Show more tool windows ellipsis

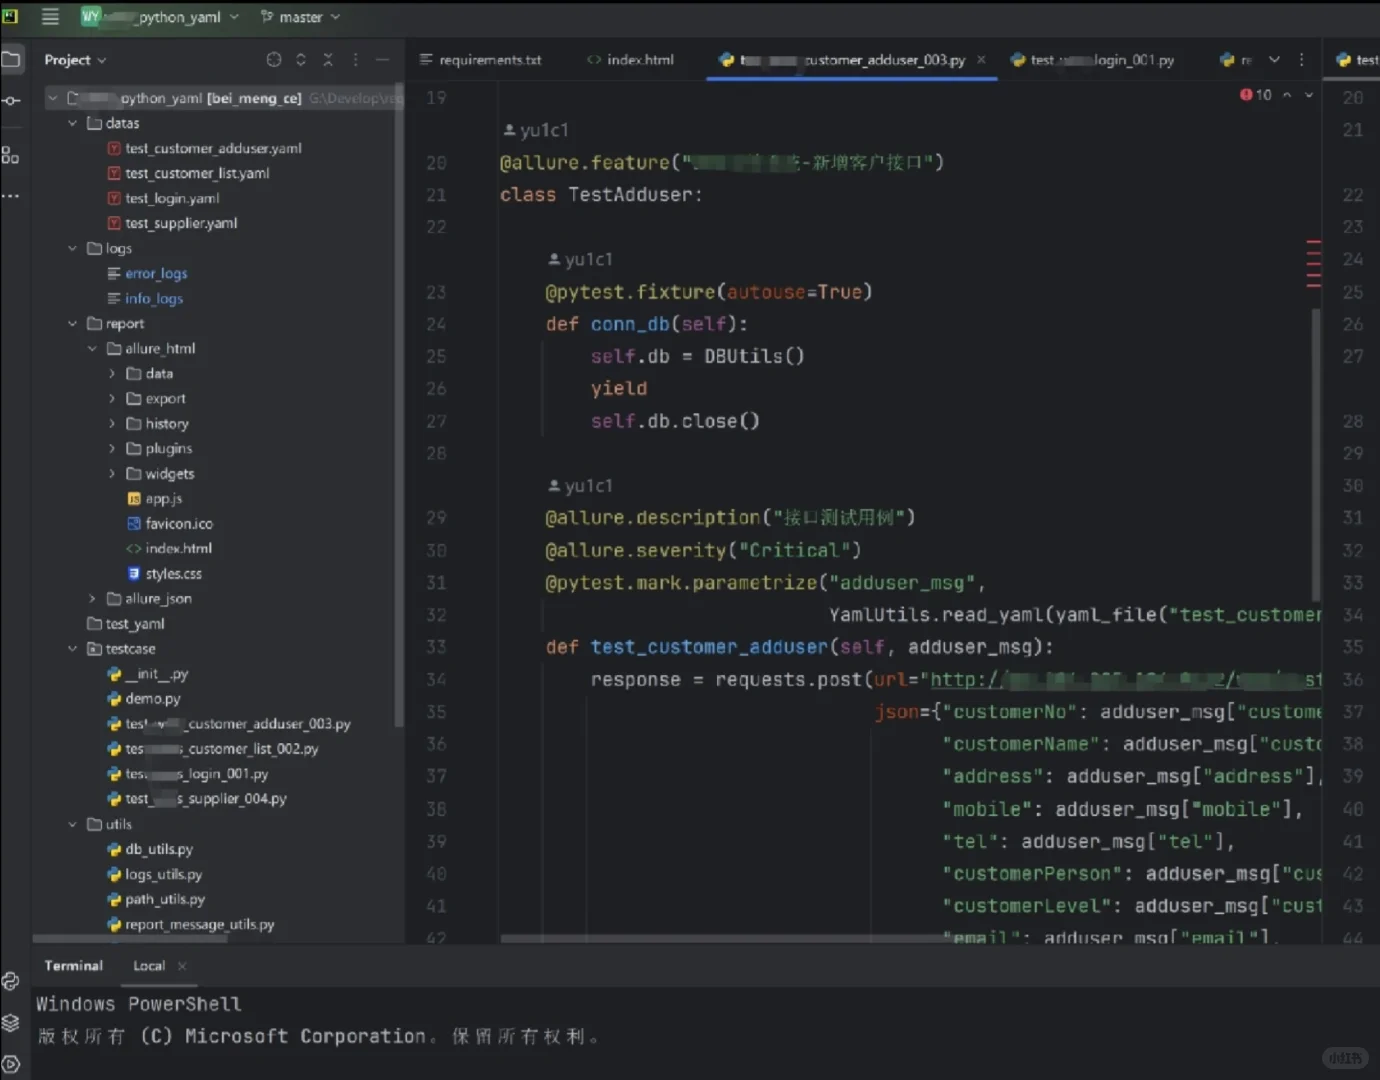click(11, 196)
